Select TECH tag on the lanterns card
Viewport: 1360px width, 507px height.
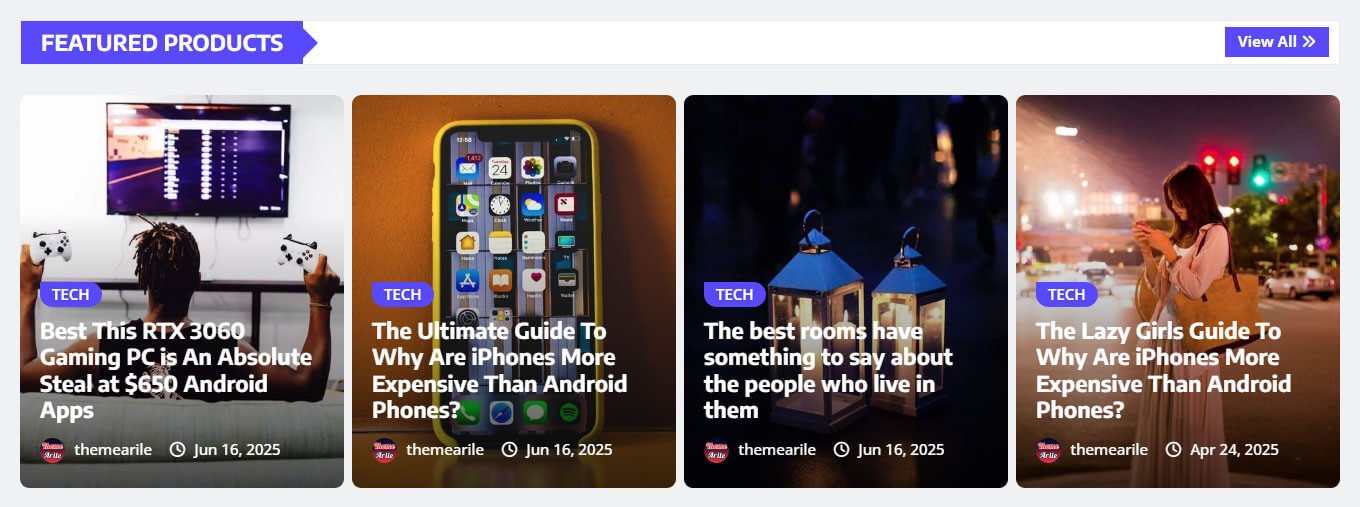click(x=735, y=294)
